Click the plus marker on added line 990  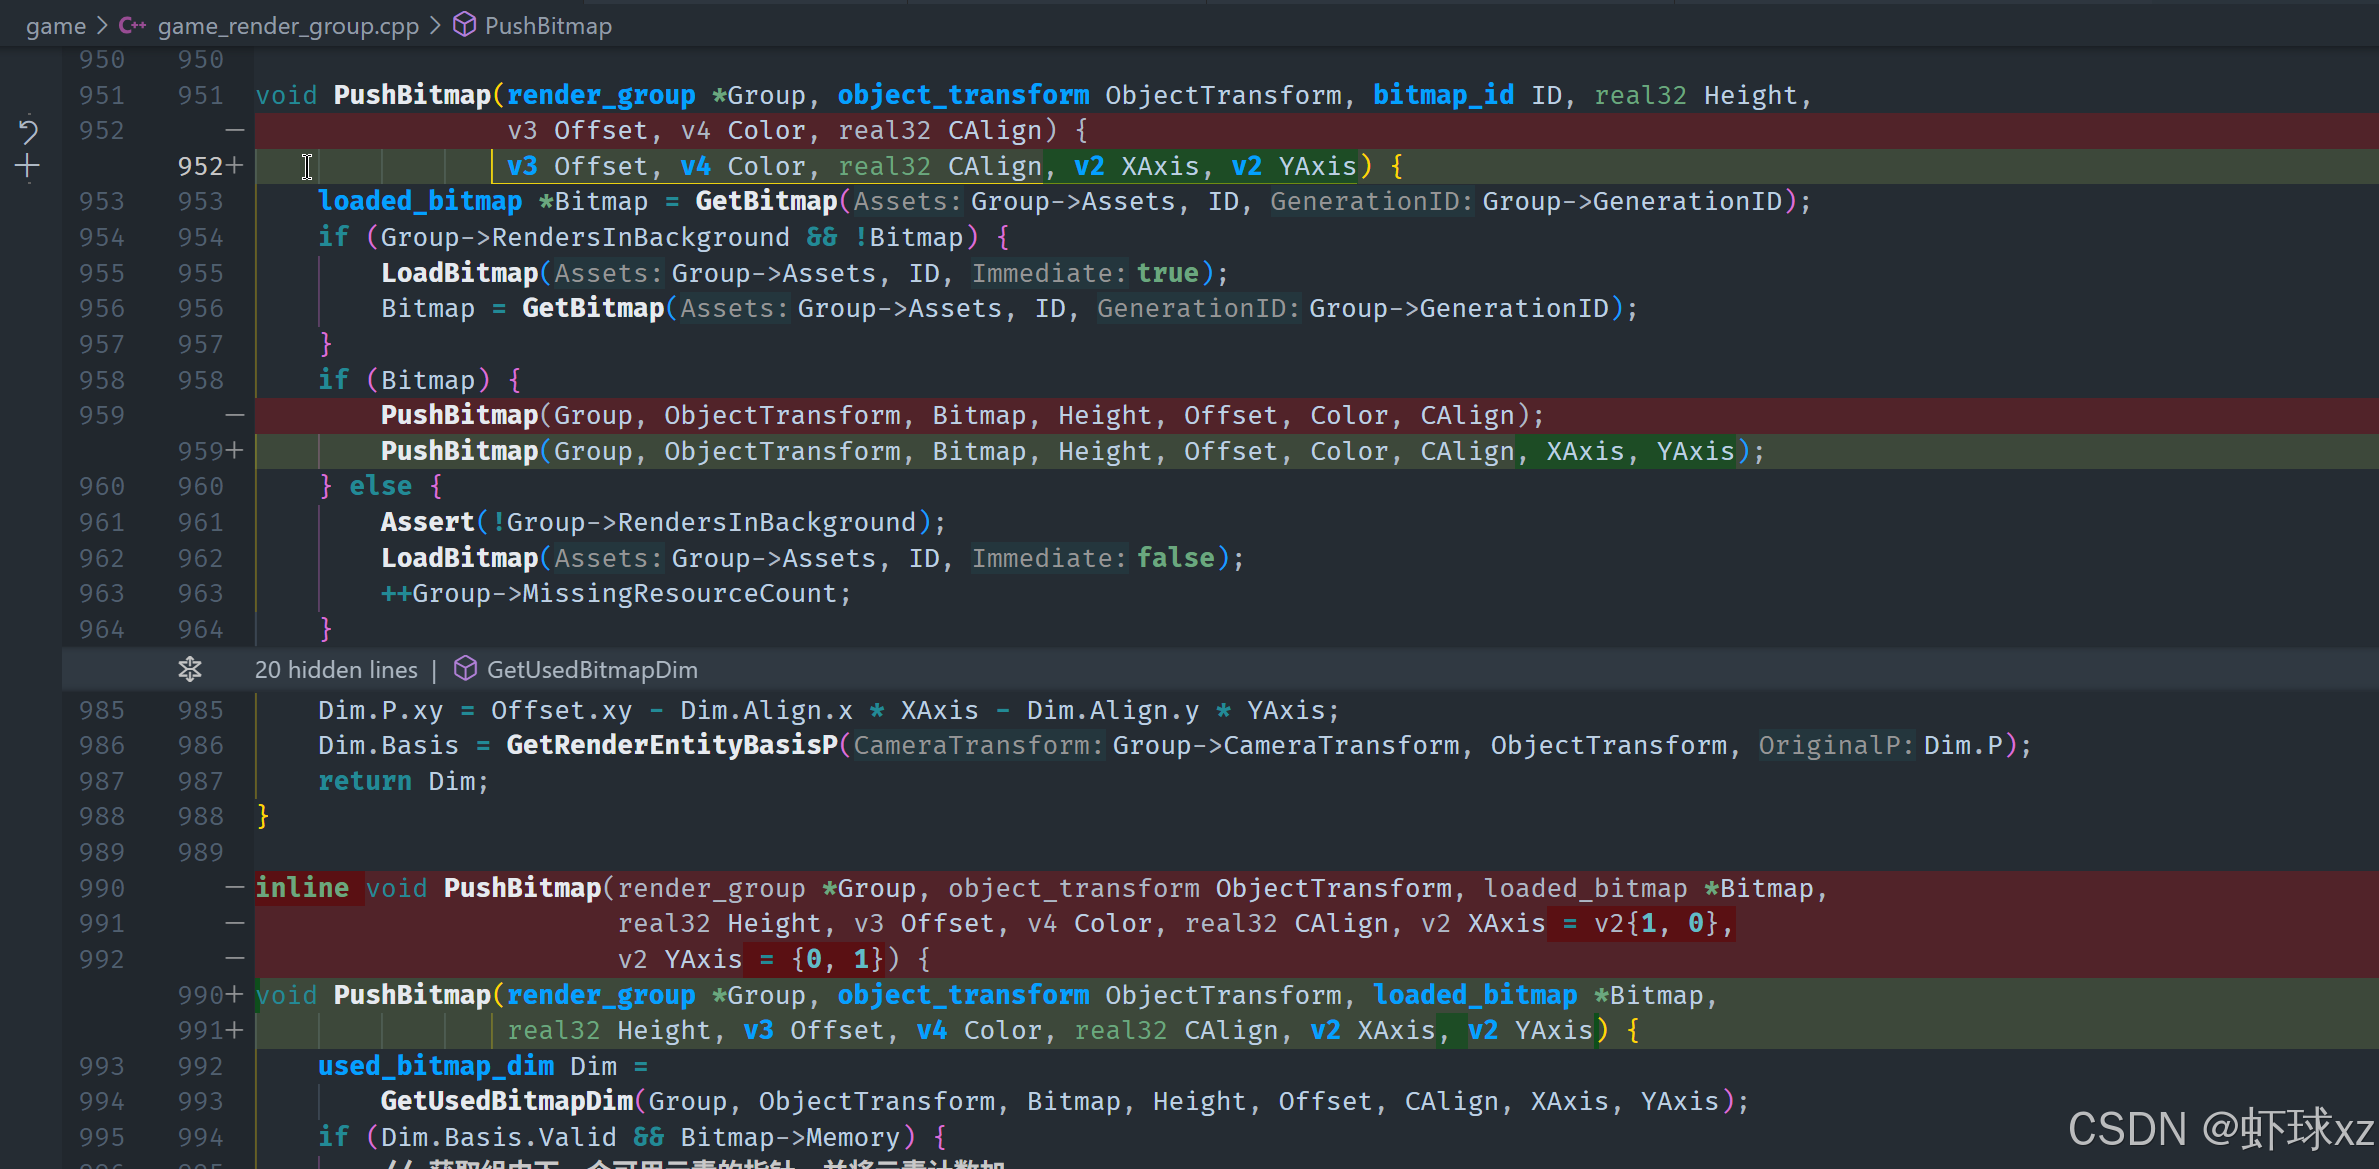pyautogui.click(x=235, y=995)
